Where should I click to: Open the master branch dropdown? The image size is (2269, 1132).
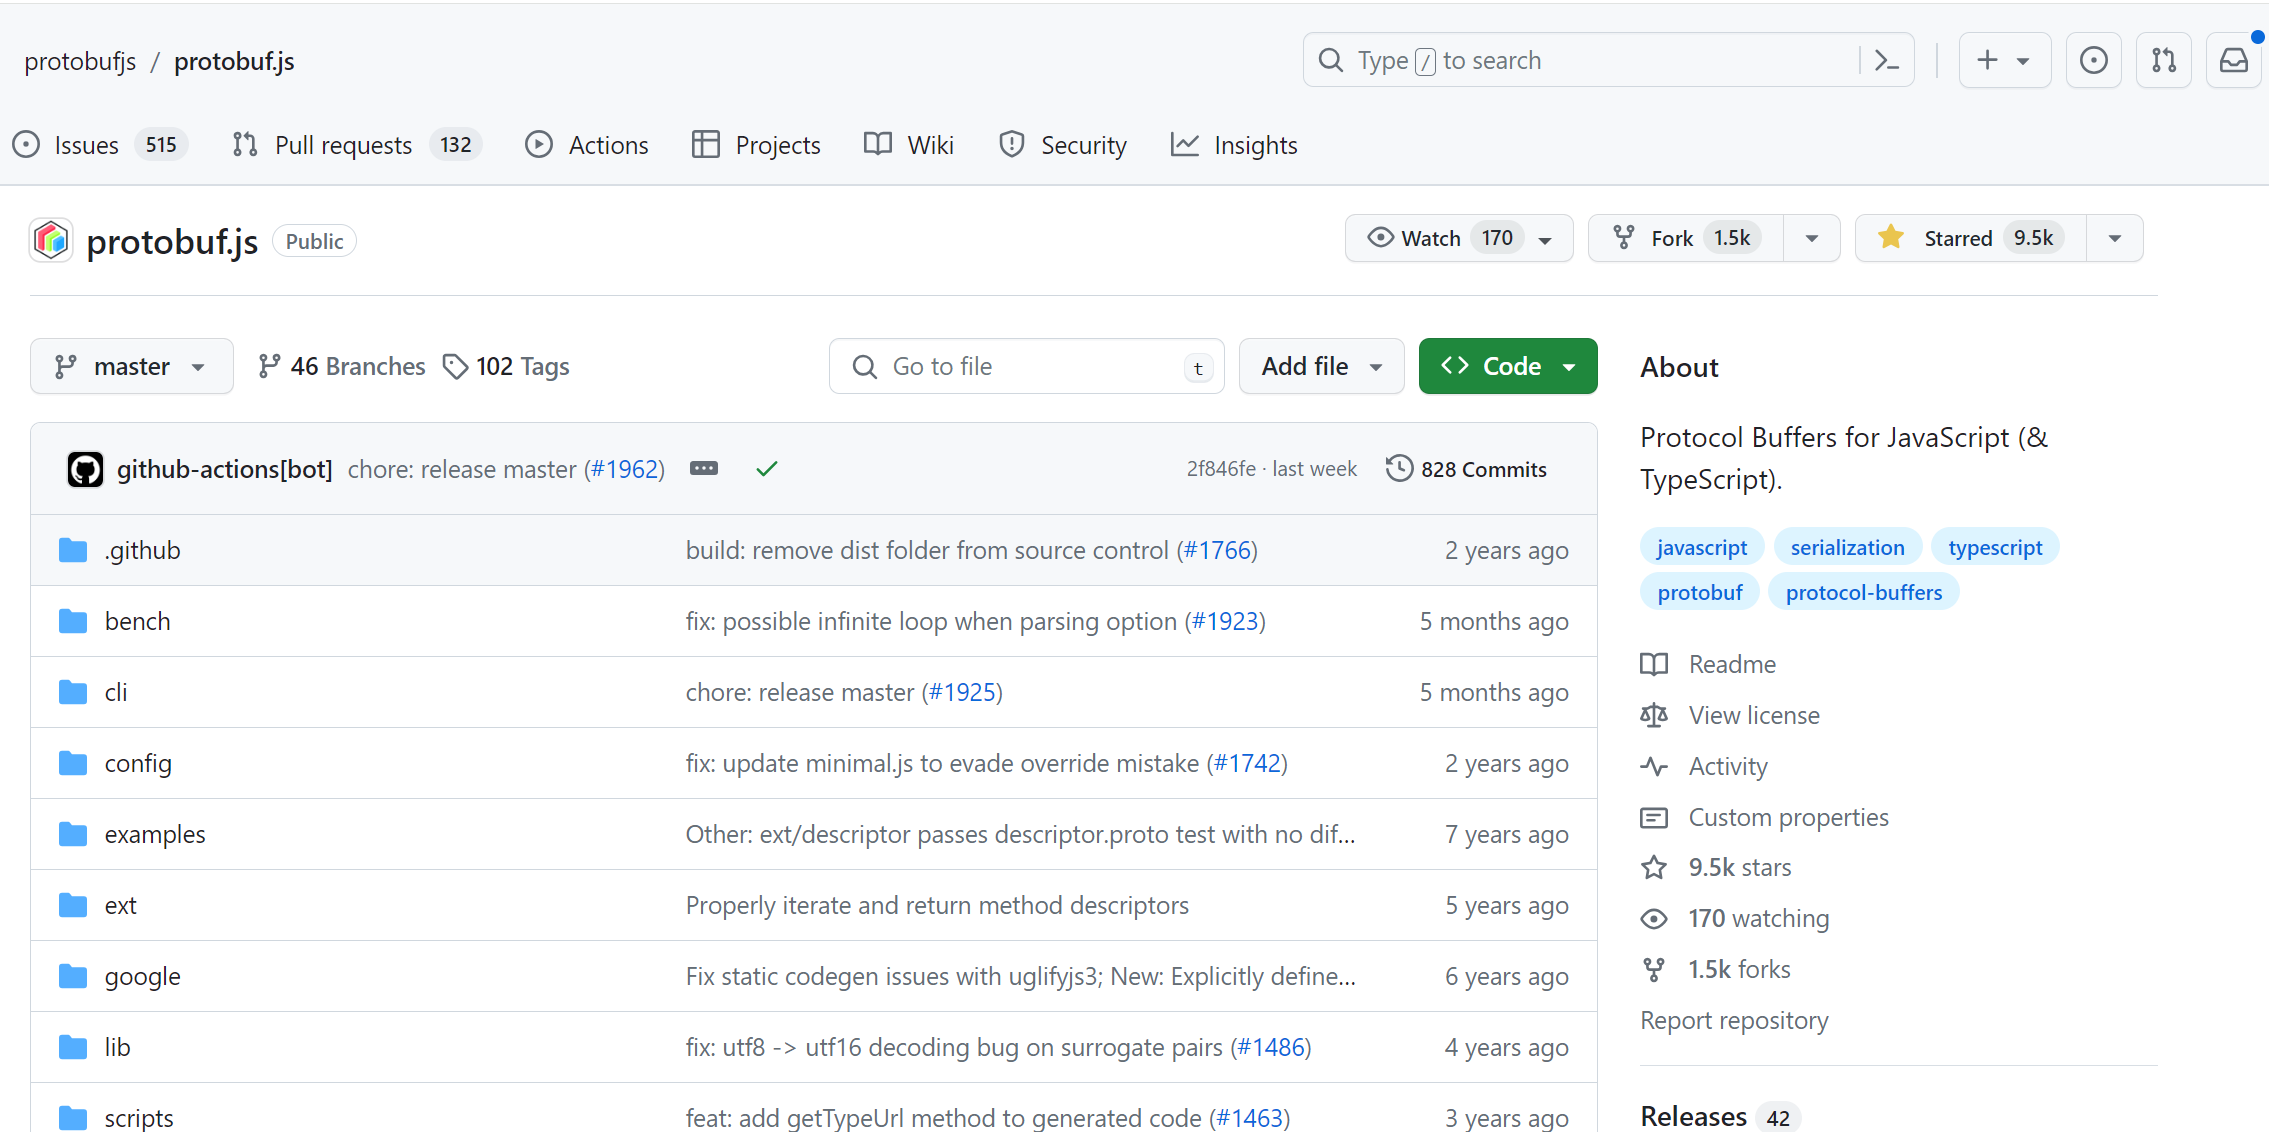click(131, 367)
